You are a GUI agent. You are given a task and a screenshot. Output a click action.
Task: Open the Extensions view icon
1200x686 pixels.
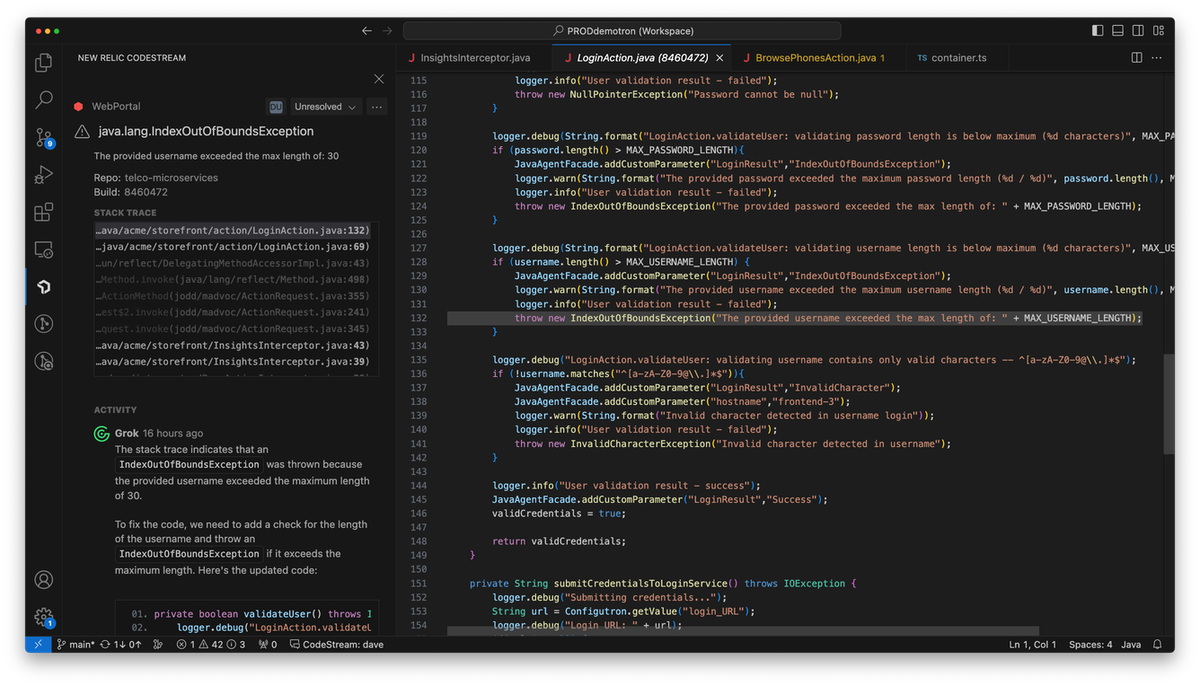[x=44, y=212]
